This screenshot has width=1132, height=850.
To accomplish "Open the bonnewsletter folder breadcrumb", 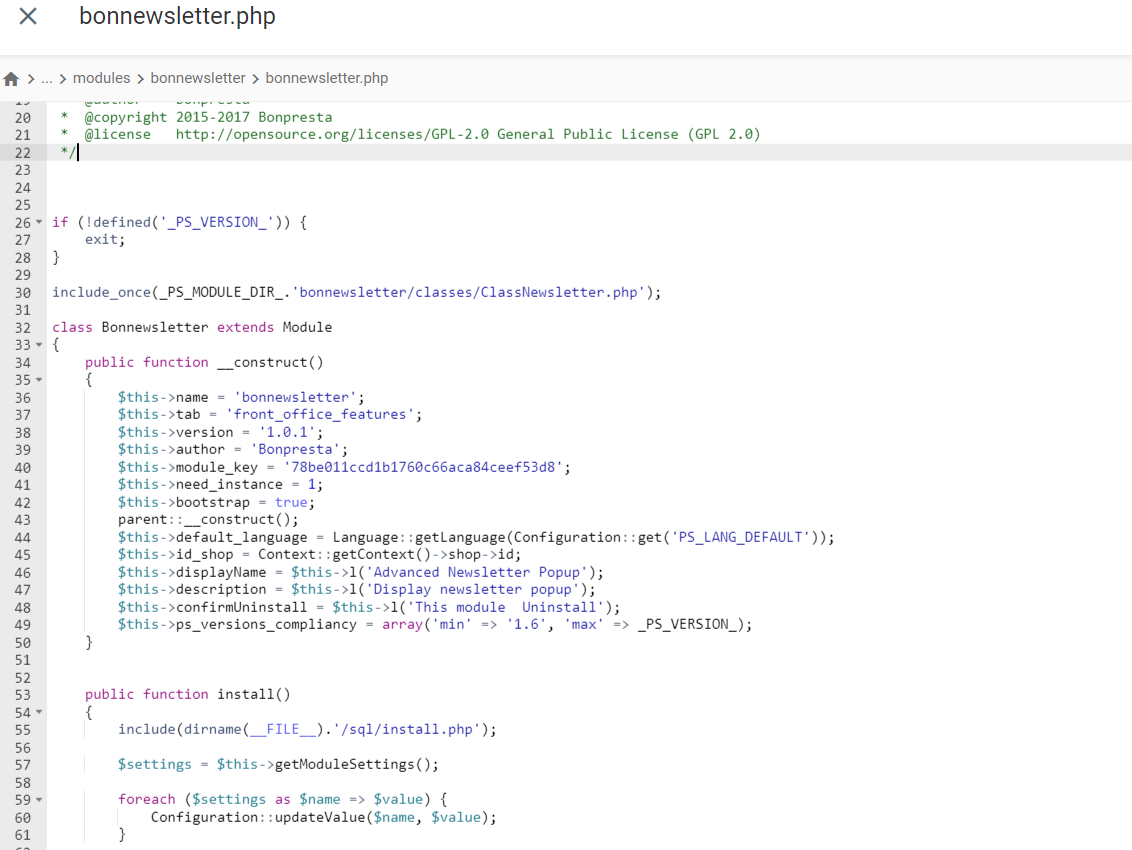I will [x=198, y=78].
